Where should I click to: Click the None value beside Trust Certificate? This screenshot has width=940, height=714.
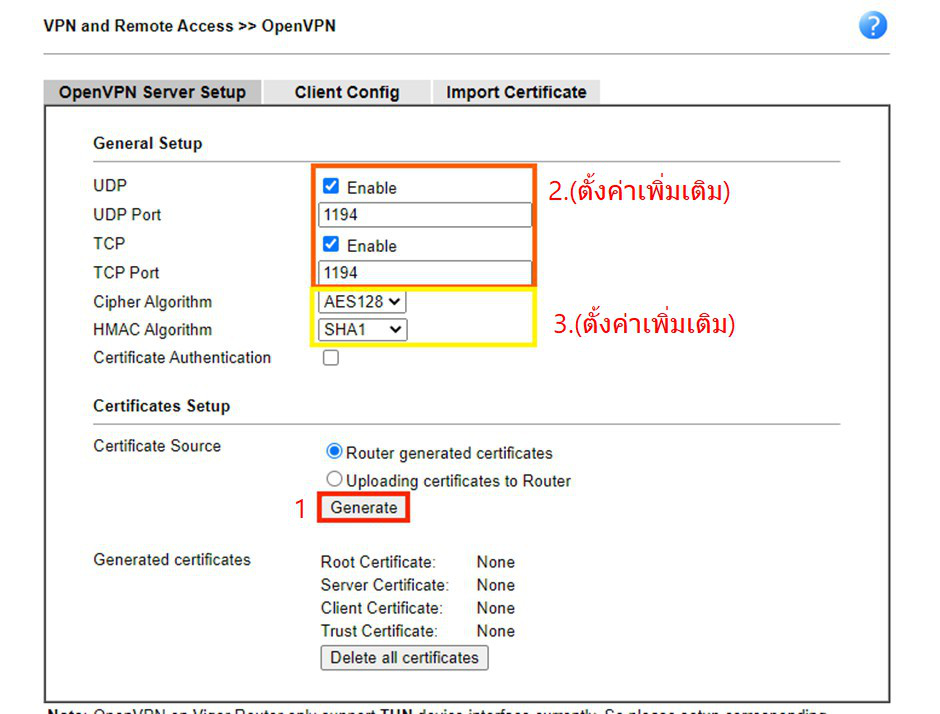496,631
